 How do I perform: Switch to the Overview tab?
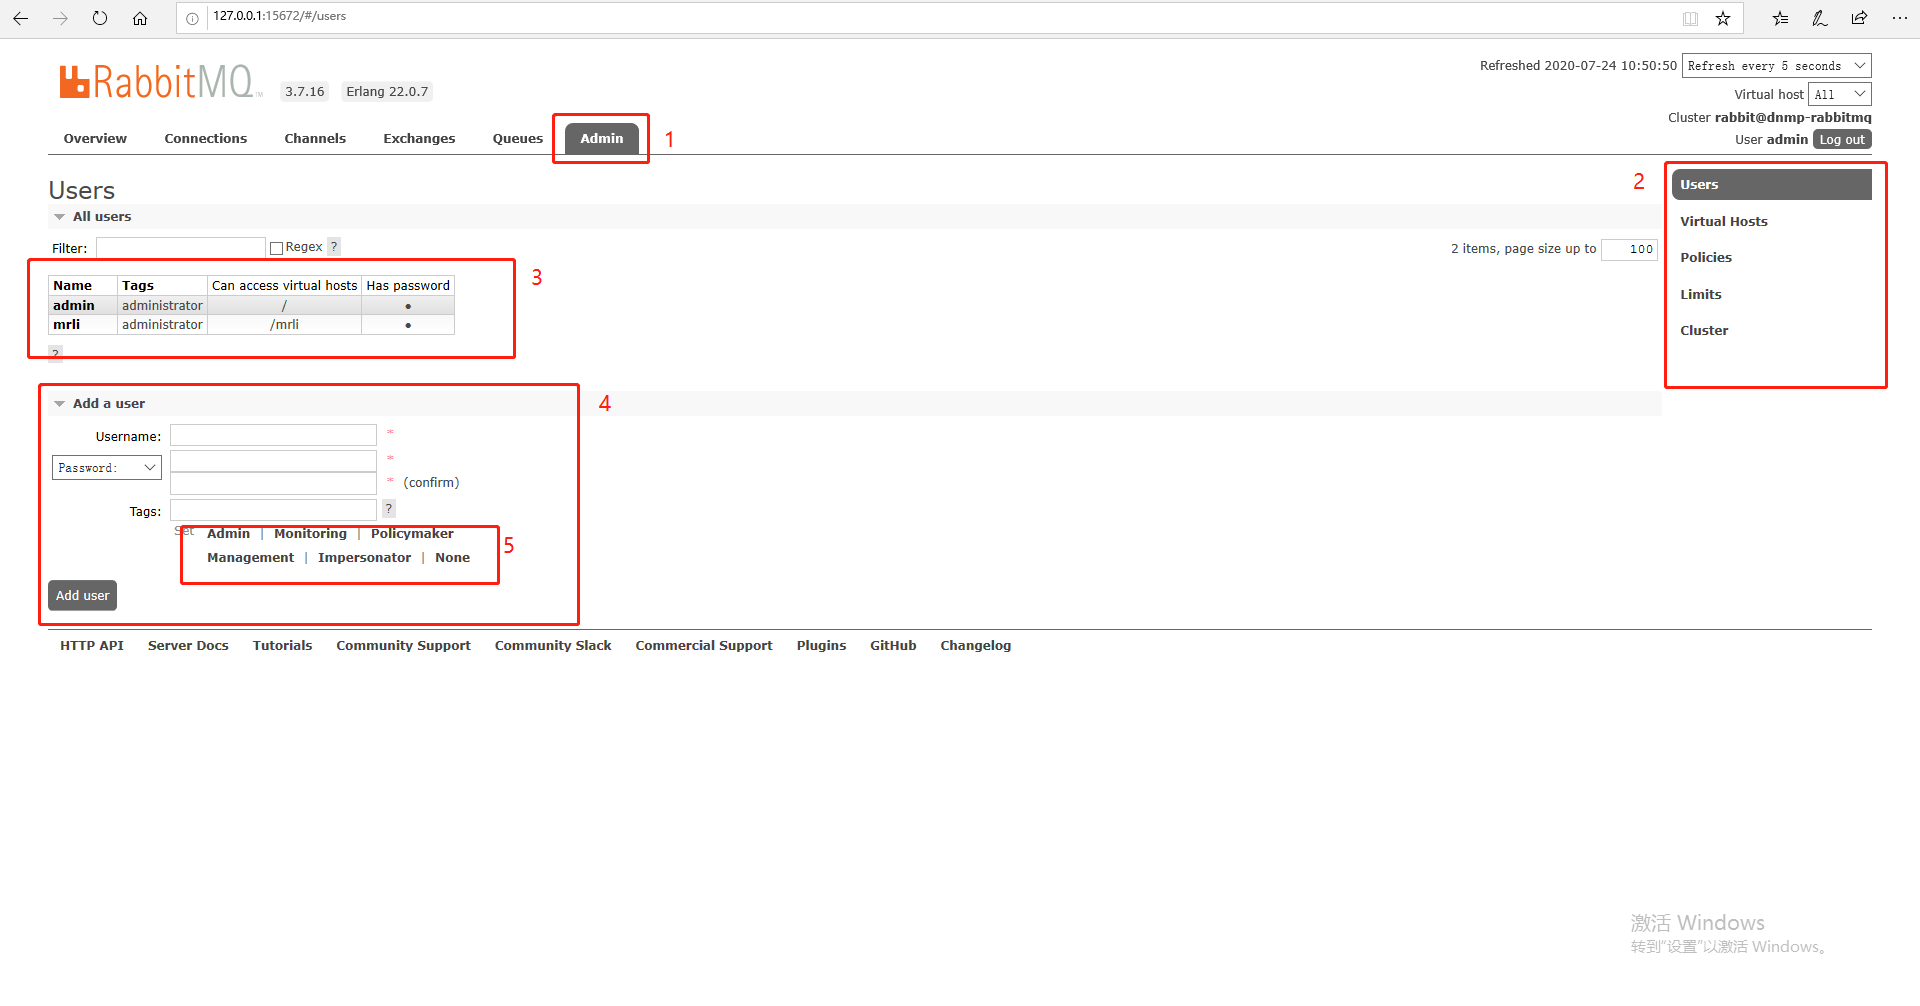coord(95,138)
